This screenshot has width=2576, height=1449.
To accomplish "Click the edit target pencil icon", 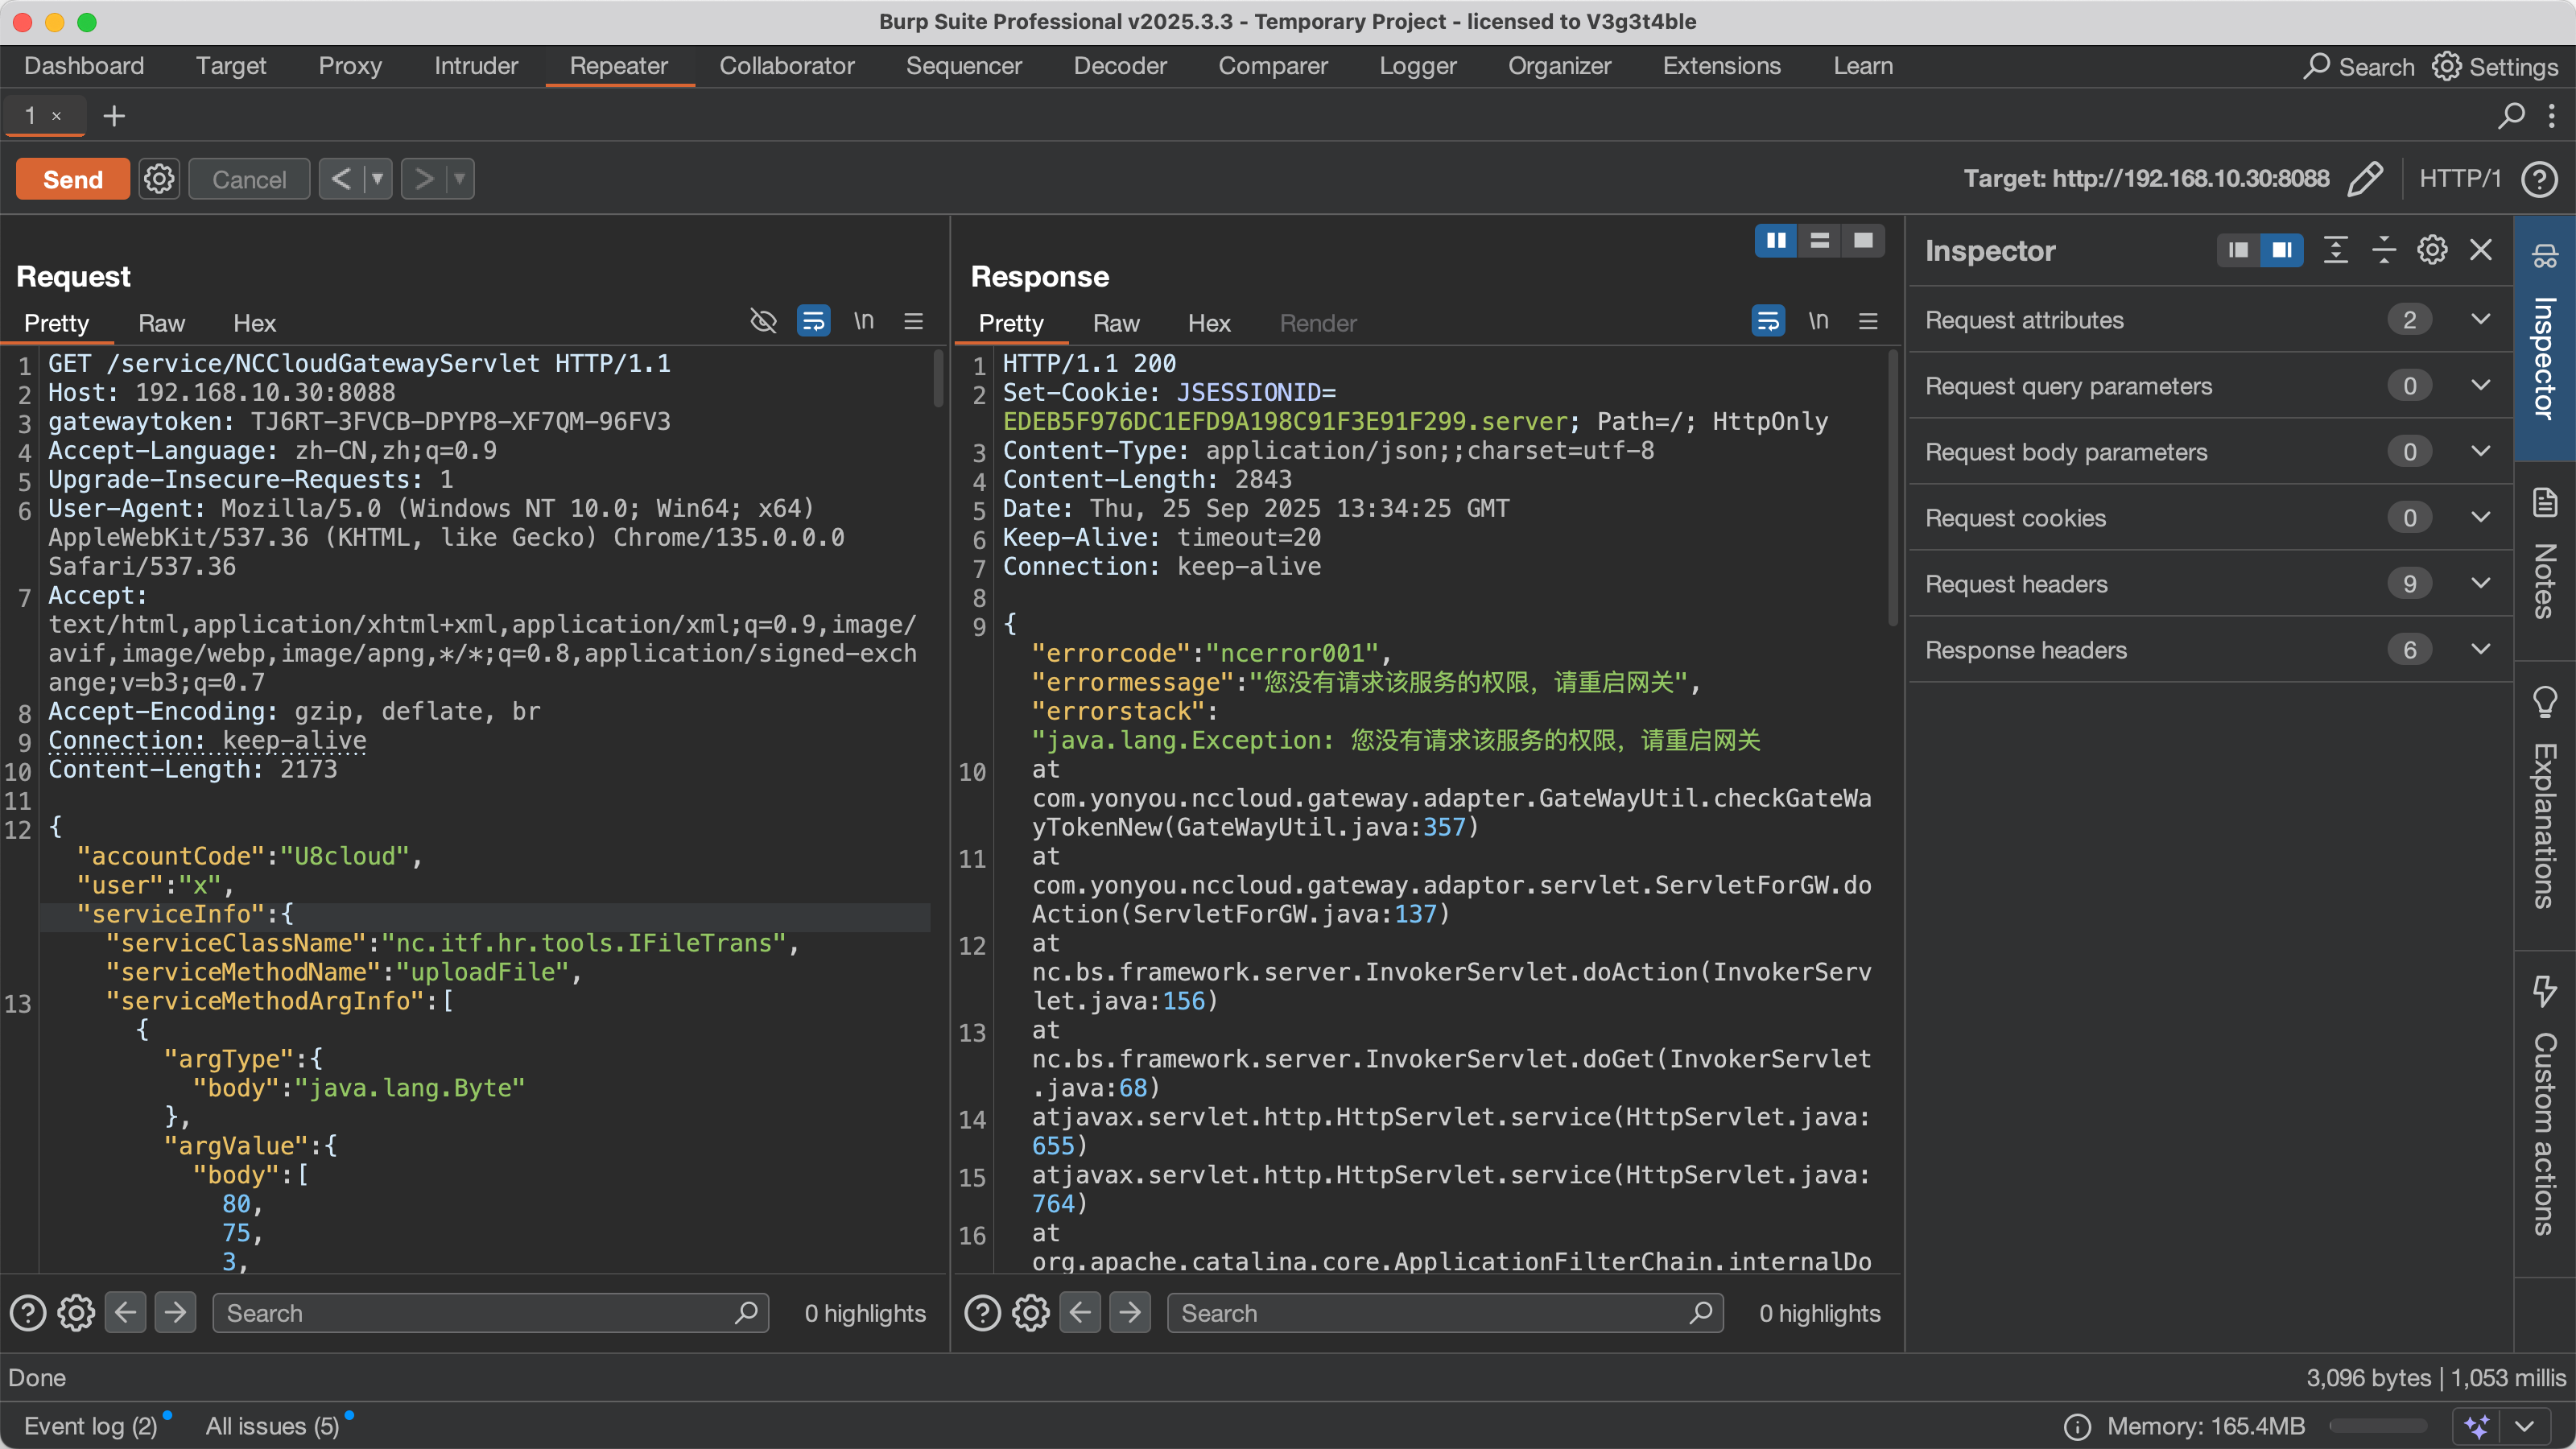I will tap(2365, 179).
